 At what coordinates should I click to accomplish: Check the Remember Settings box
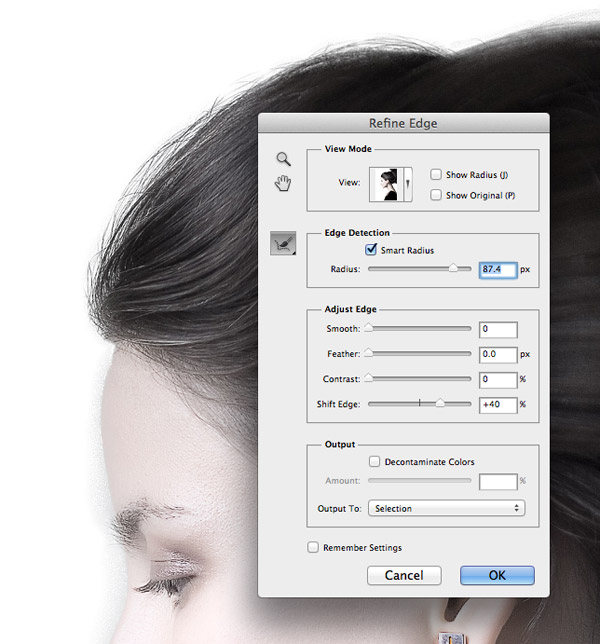313,548
